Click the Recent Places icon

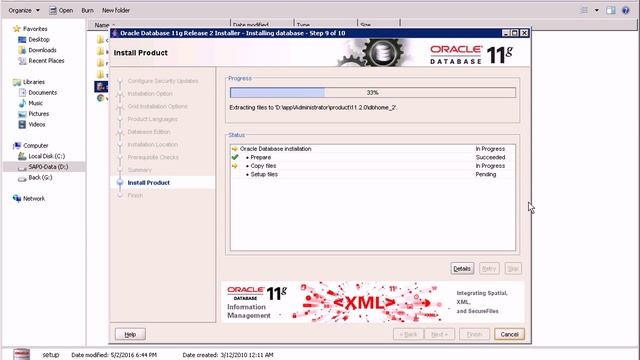[22, 60]
